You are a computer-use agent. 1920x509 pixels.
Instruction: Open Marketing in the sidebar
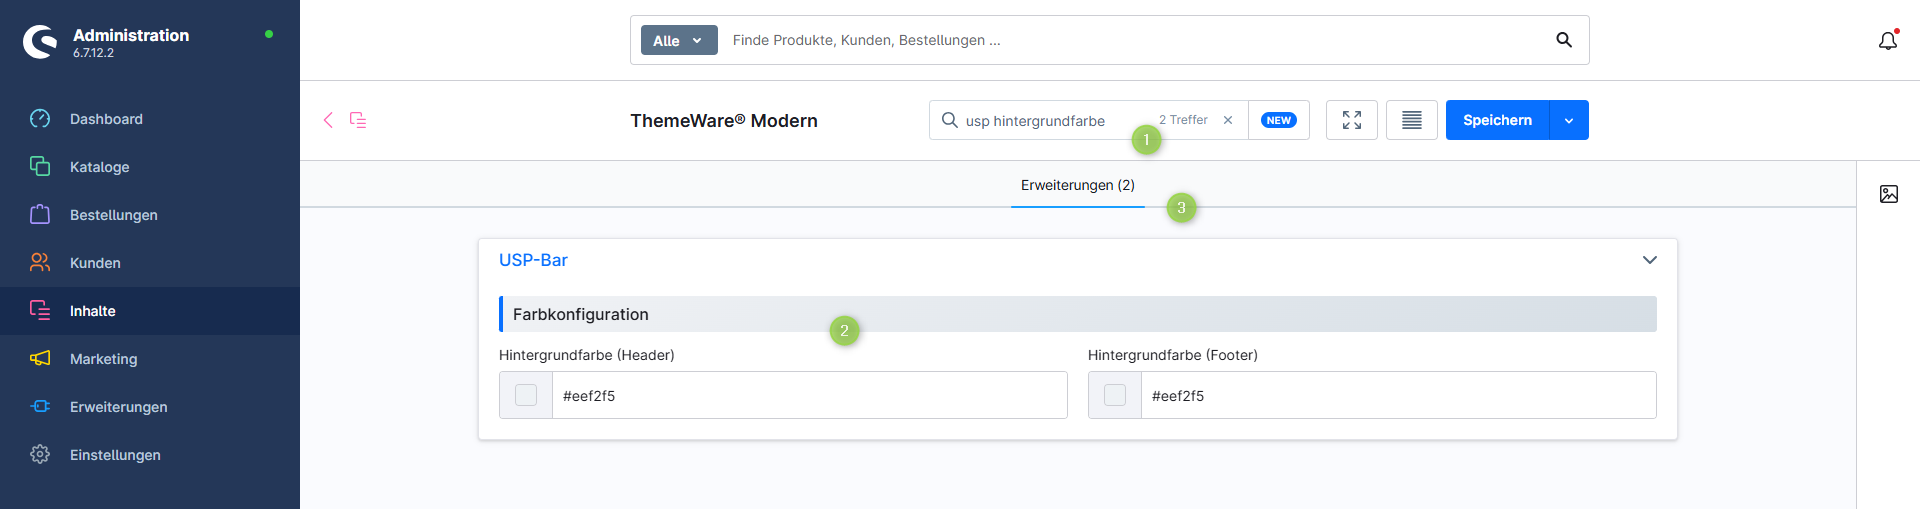click(150, 359)
